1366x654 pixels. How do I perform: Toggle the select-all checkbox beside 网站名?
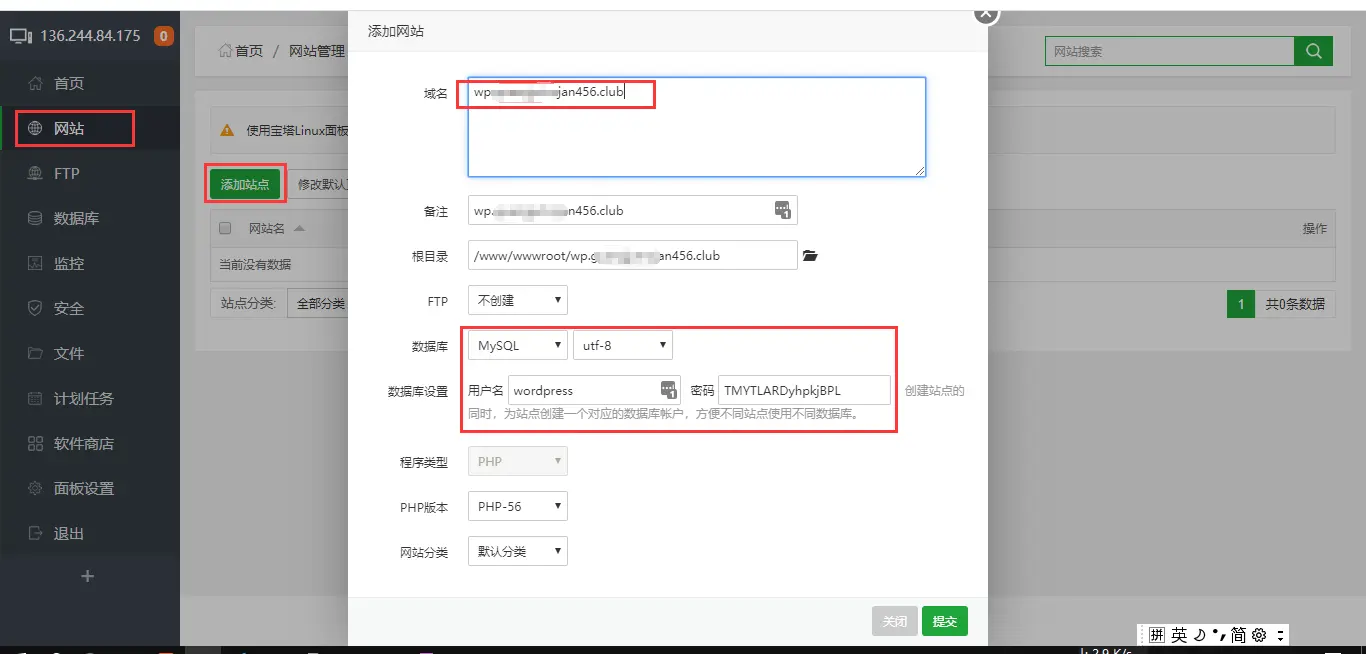[x=225, y=227]
